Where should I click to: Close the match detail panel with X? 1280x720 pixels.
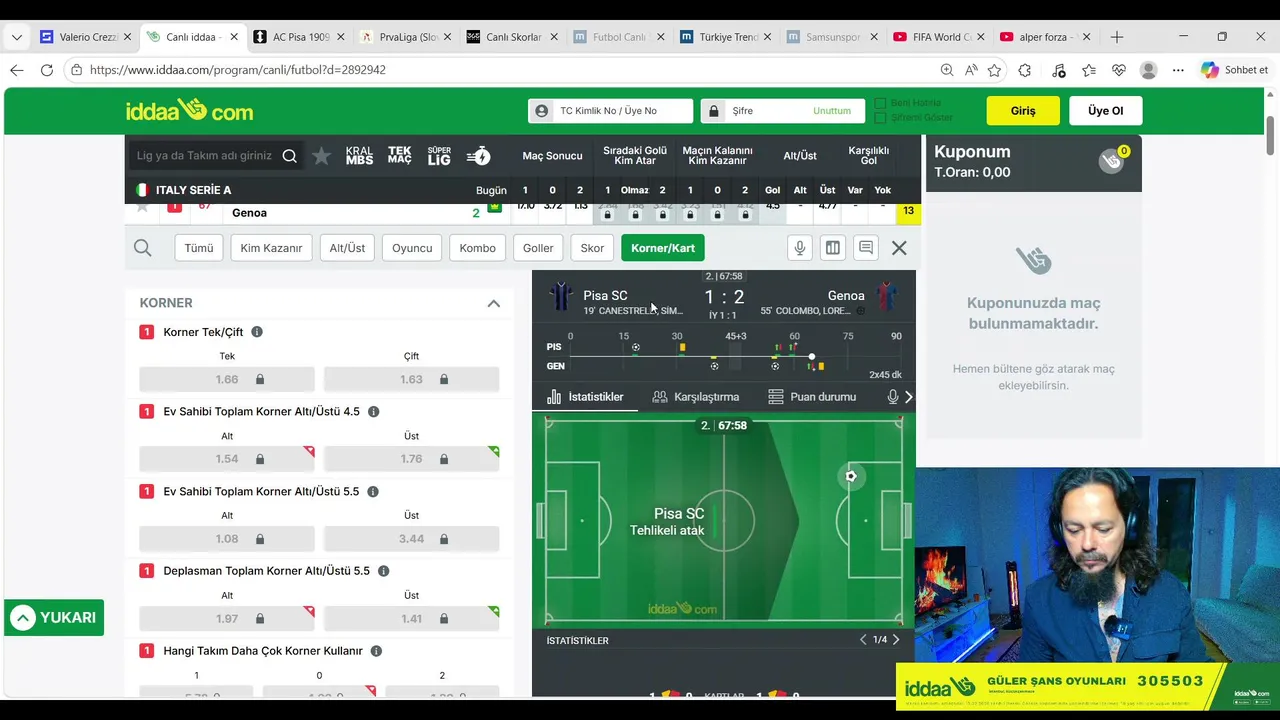tap(899, 248)
